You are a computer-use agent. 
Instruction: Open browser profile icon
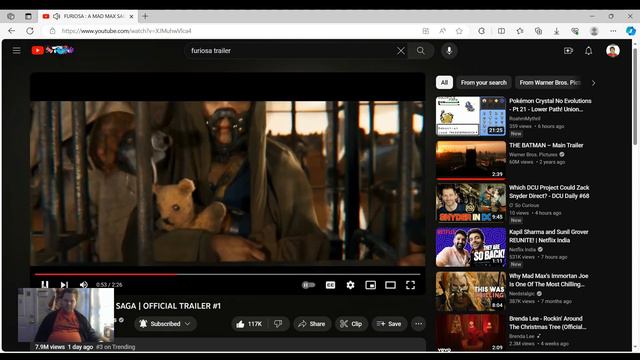pyautogui.click(x=594, y=31)
